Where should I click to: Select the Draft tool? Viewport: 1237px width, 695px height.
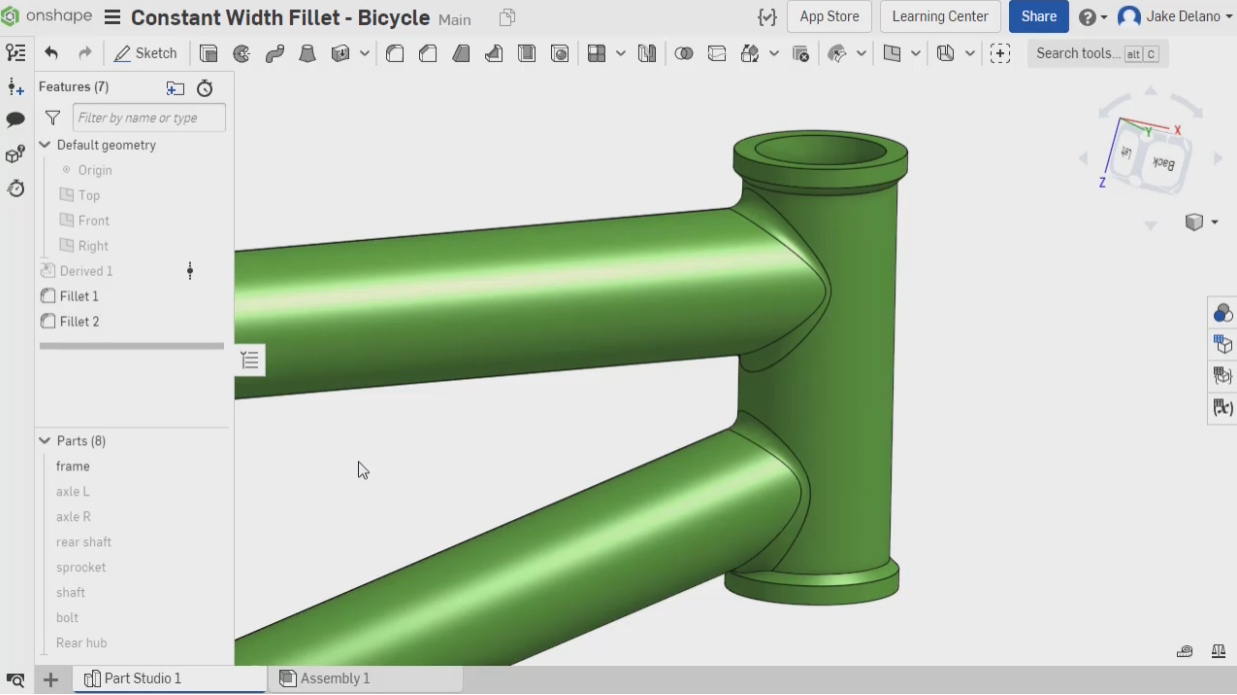[x=461, y=54]
